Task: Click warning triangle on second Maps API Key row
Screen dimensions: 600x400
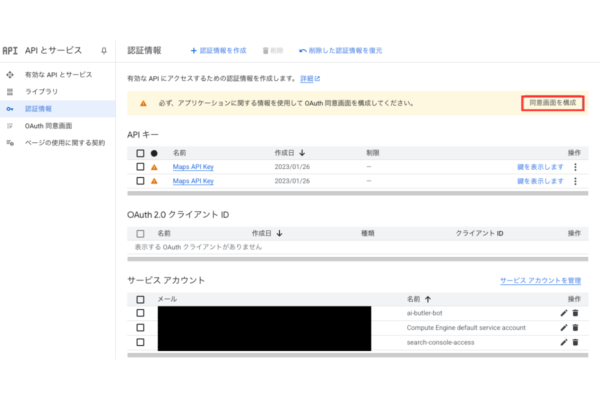Action: point(154,181)
